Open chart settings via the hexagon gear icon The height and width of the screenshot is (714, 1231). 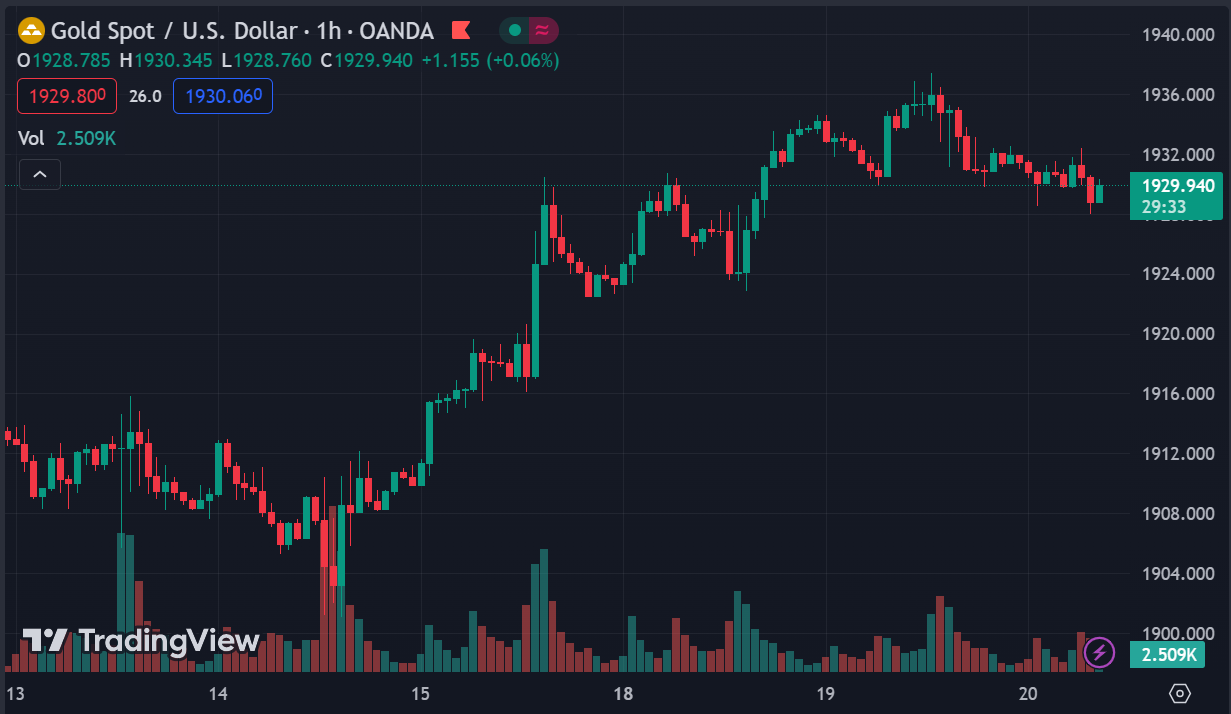pyautogui.click(x=1180, y=693)
